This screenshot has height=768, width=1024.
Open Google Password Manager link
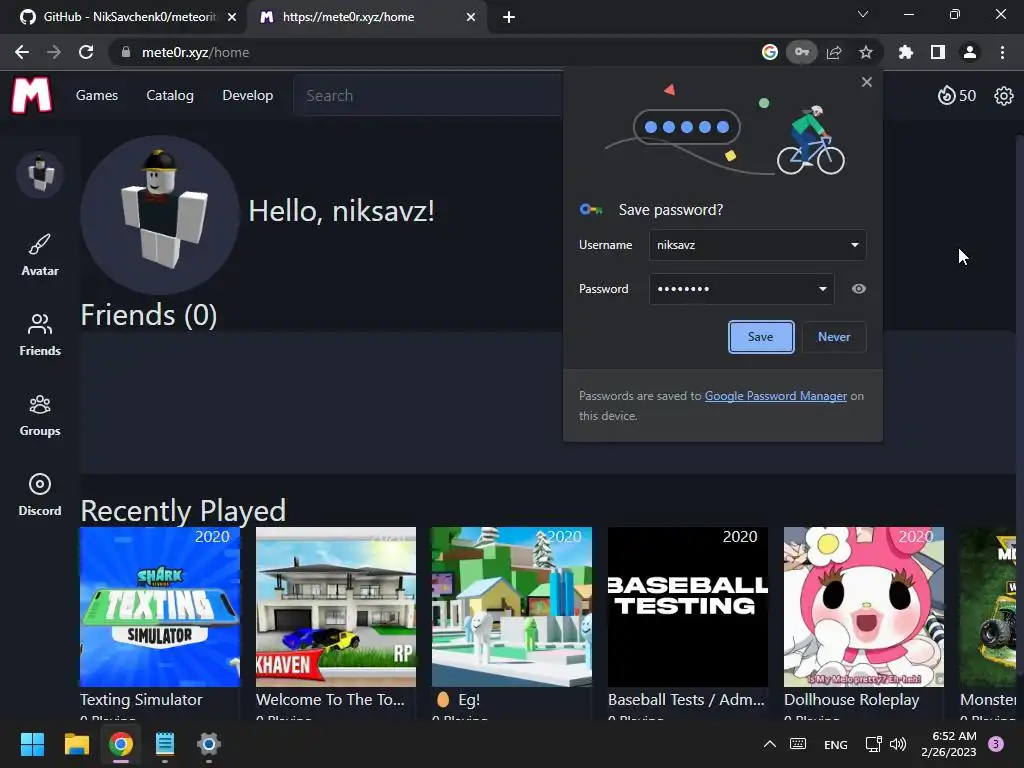[775, 396]
